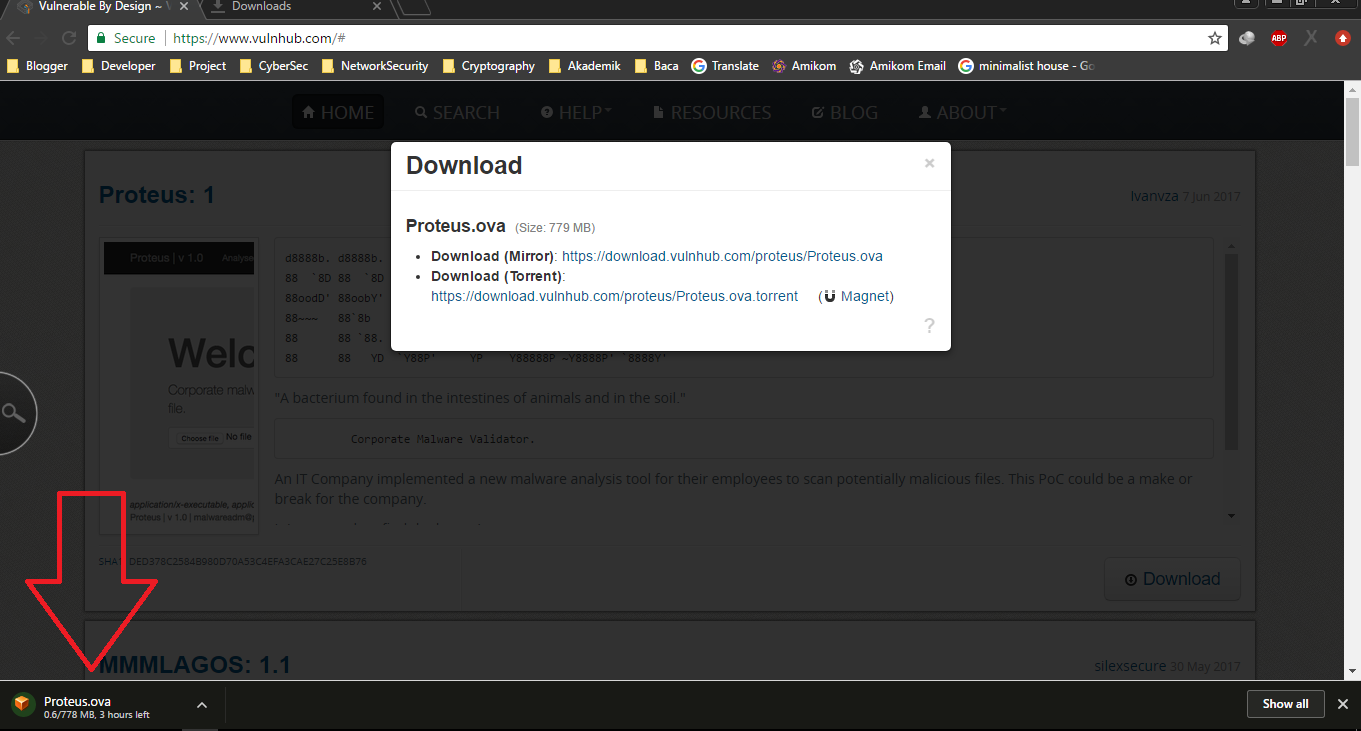Open RESOURCES in site navigation
The image size is (1361, 731).
click(711, 112)
